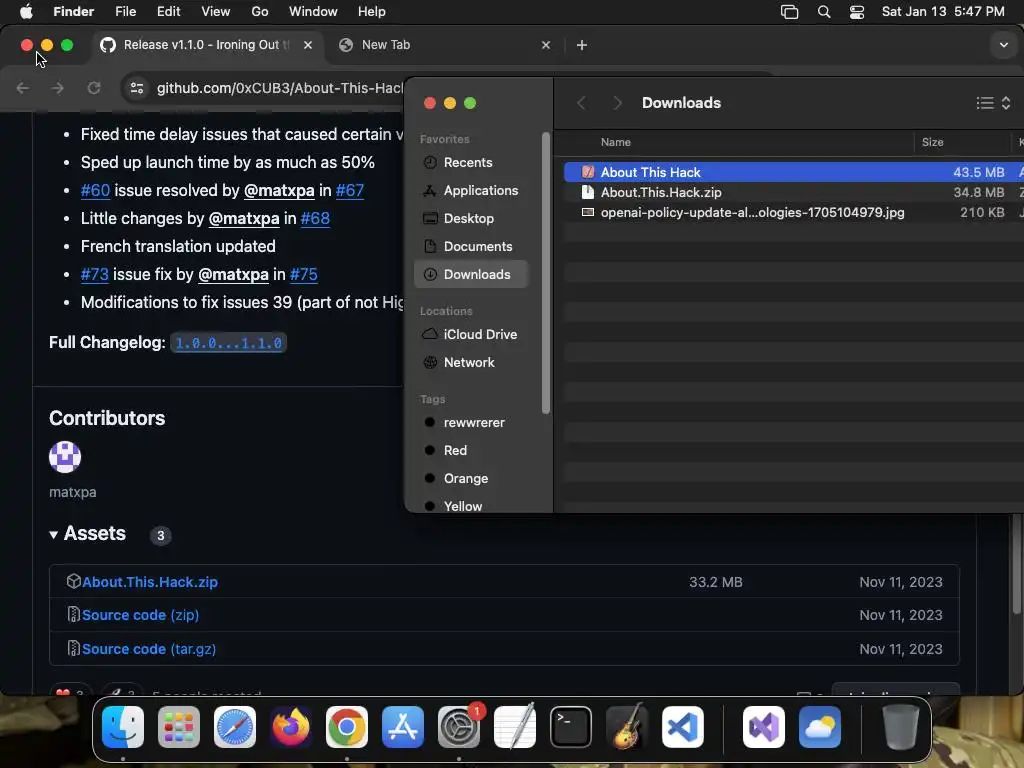
Task: Open issue #73 link
Action: (95, 274)
